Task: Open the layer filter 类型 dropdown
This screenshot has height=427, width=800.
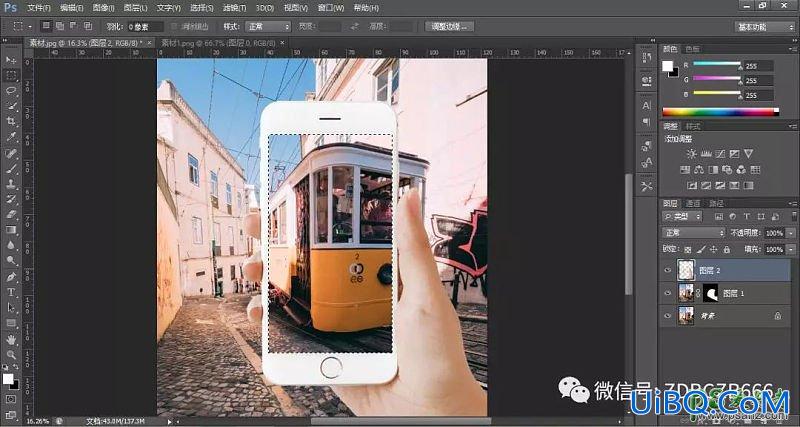Action: tap(682, 216)
